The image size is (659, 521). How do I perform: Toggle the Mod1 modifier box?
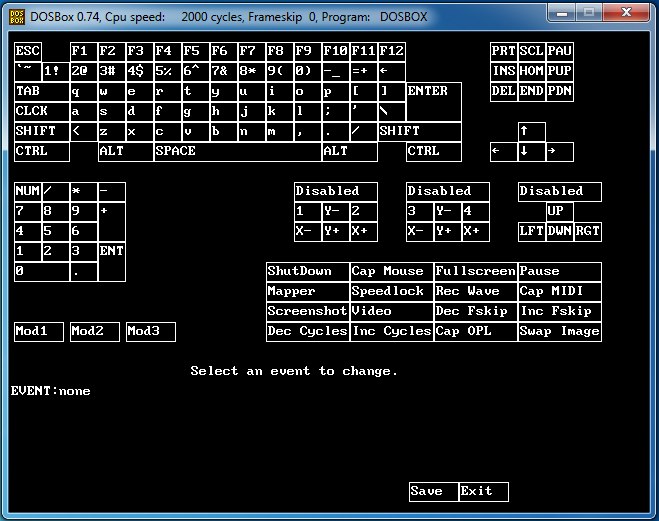39,332
